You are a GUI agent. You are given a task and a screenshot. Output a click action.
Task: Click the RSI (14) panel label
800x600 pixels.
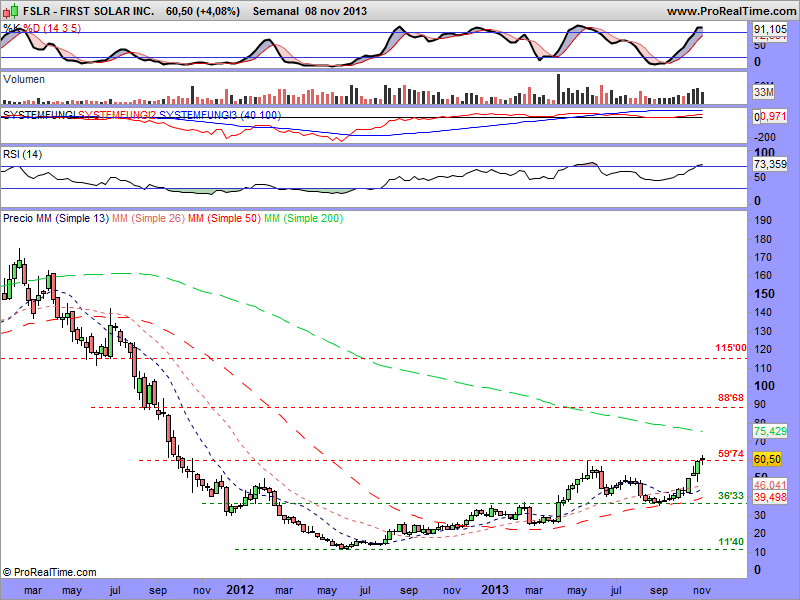click(22, 154)
